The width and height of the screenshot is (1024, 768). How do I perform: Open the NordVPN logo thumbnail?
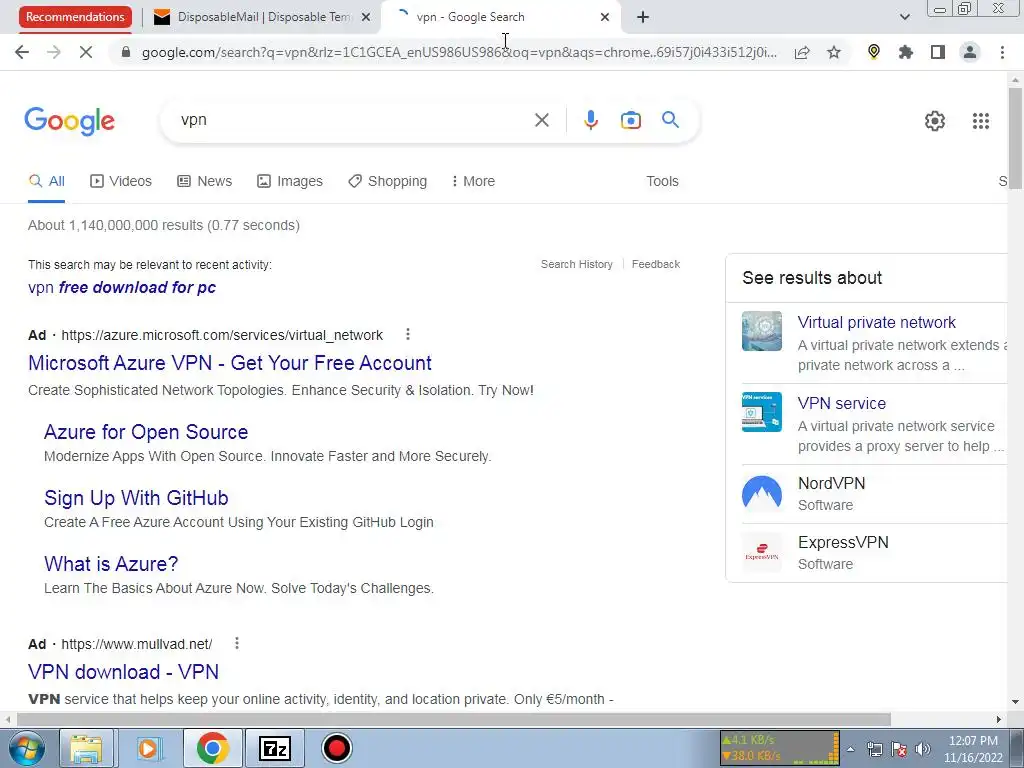tap(761, 493)
